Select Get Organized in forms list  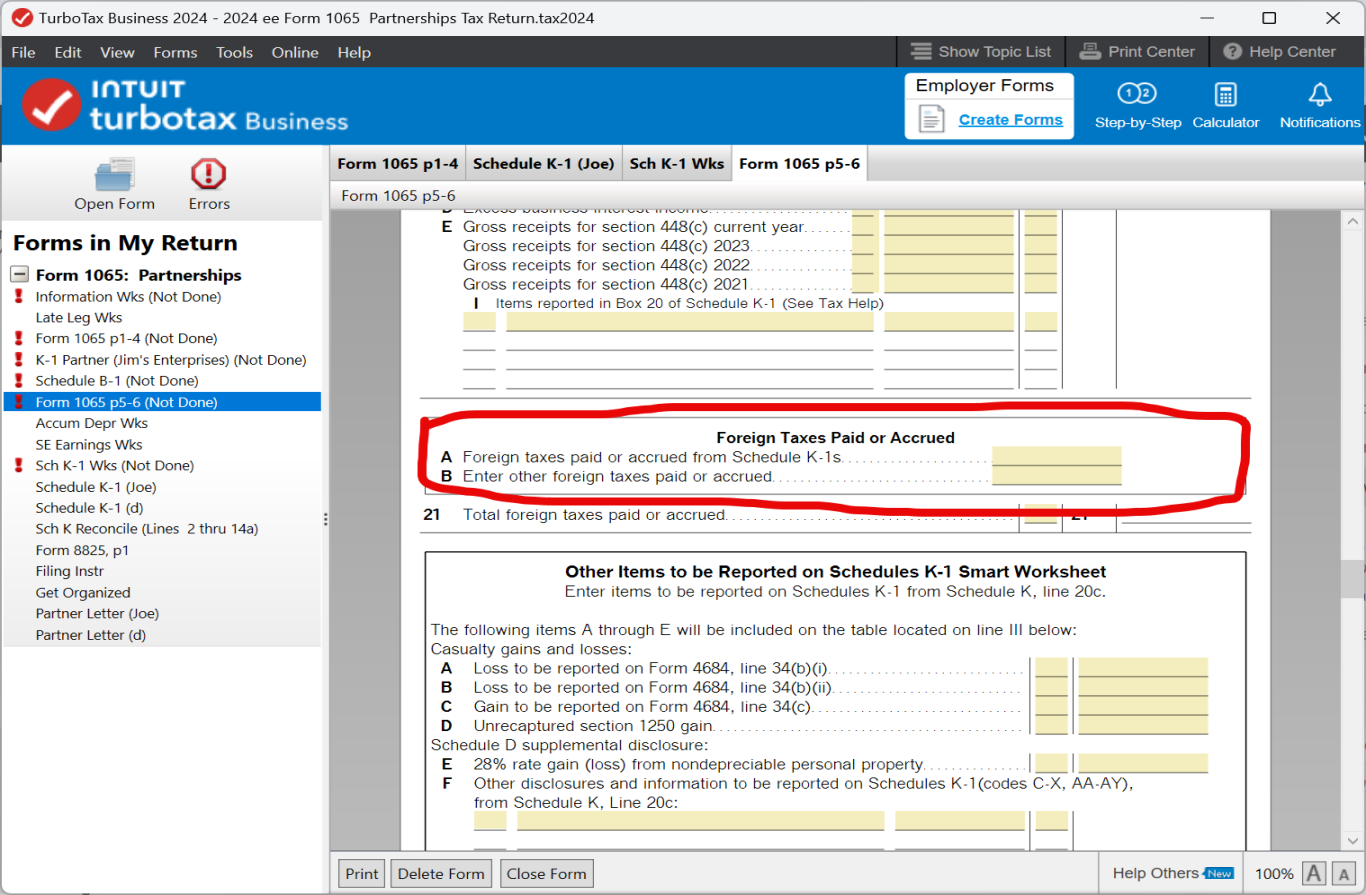[x=83, y=592]
